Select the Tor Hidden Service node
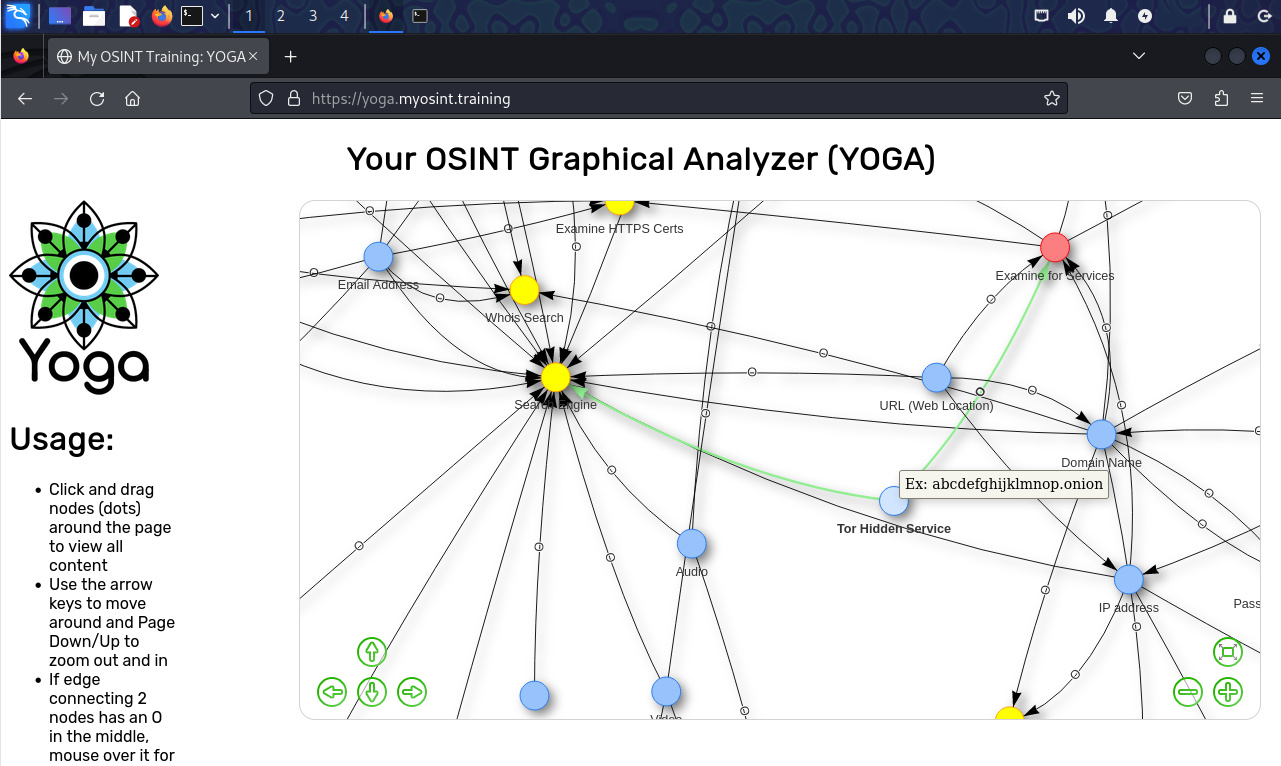 (x=893, y=501)
